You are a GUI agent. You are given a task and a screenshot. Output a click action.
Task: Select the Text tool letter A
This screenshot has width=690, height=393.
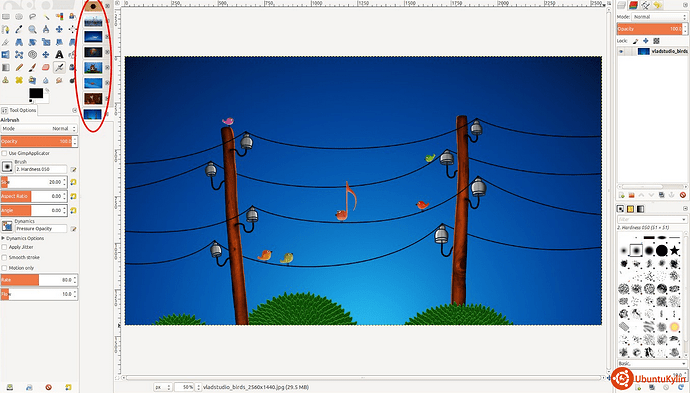(59, 55)
